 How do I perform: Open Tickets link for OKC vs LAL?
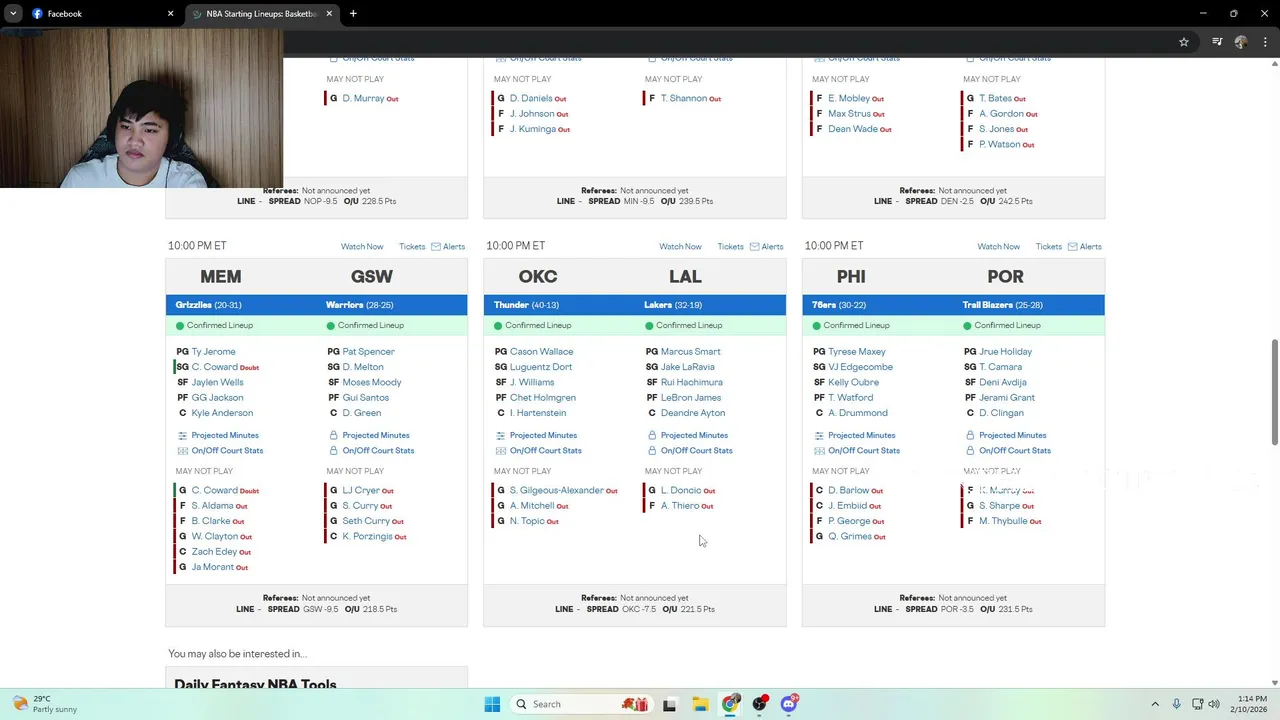click(730, 247)
